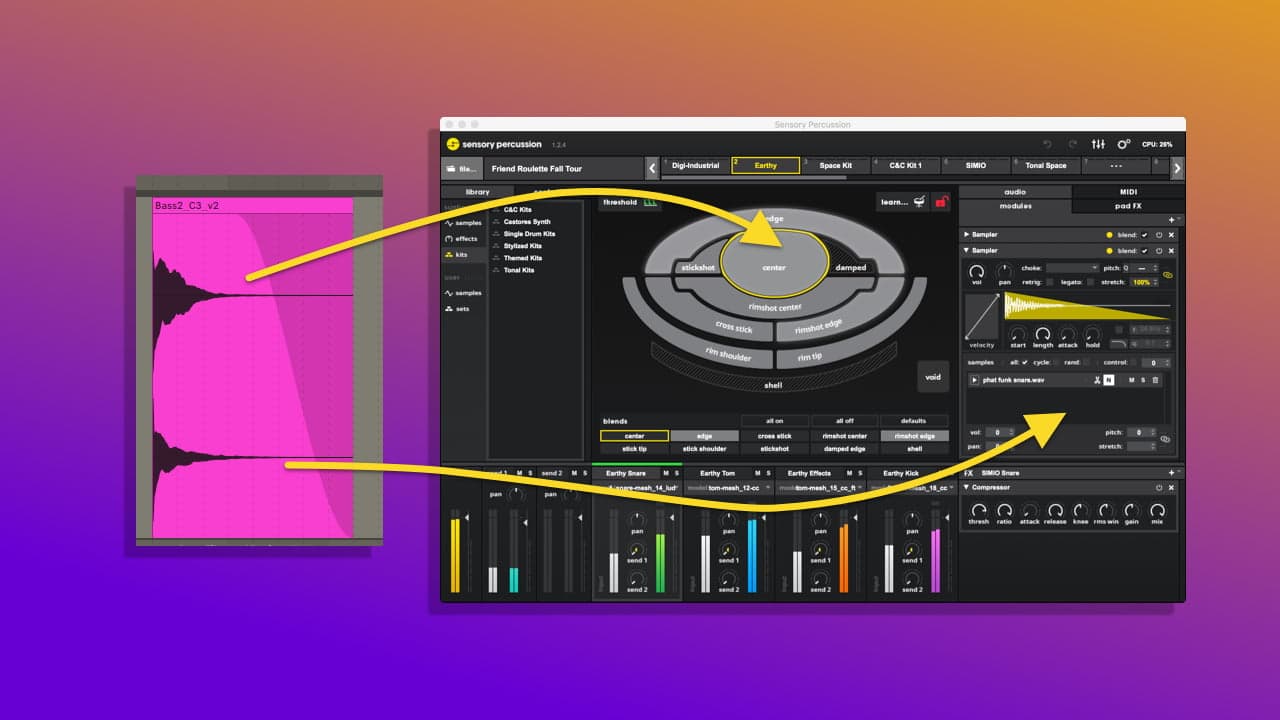1280x720 pixels.
Task: Click the defaults blends button
Action: coord(914,421)
